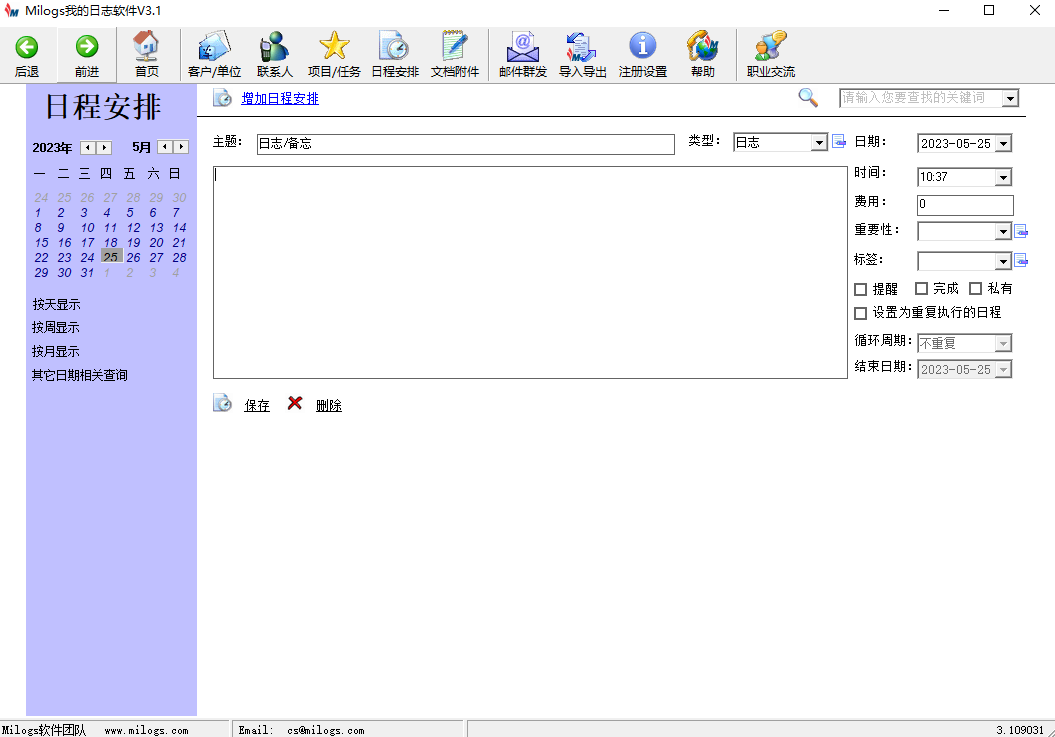The height and width of the screenshot is (737, 1055).
Task: Expand the search keyword dropdown arrow
Action: point(1010,98)
